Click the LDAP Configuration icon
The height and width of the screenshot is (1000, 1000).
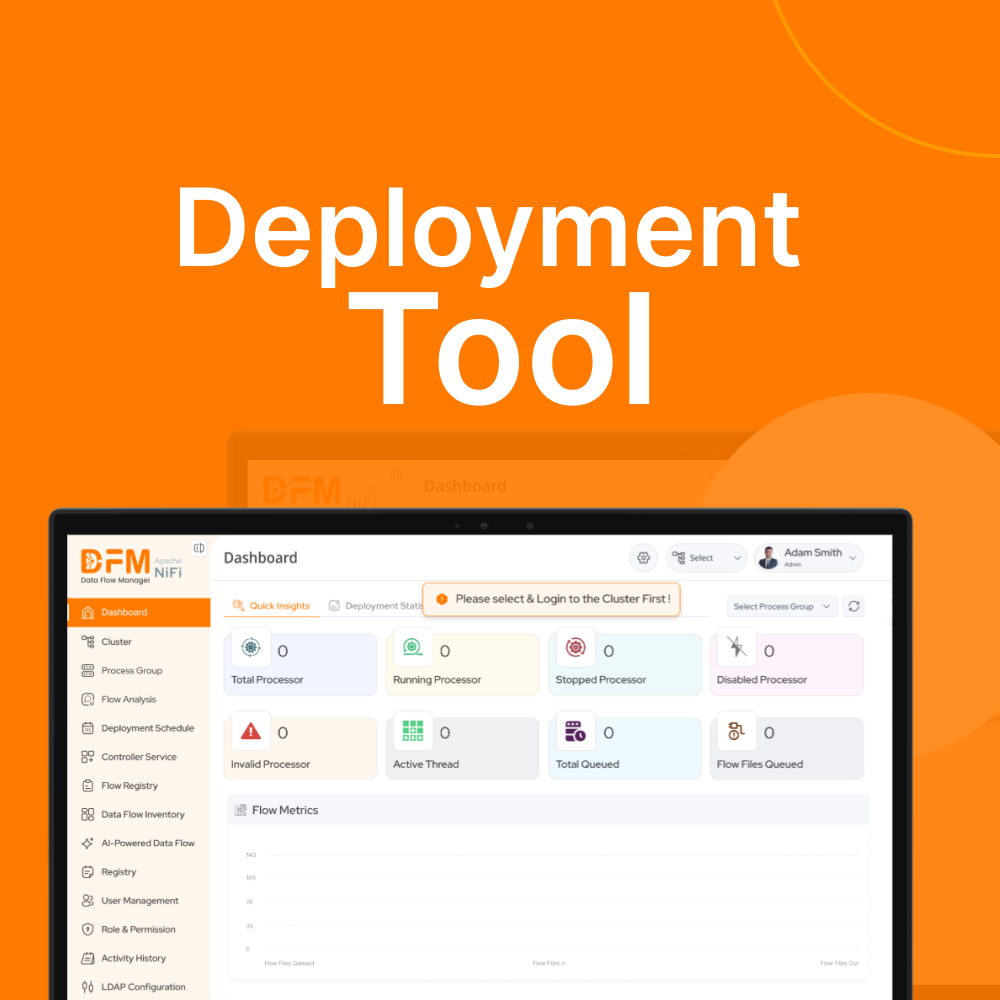tap(88, 987)
